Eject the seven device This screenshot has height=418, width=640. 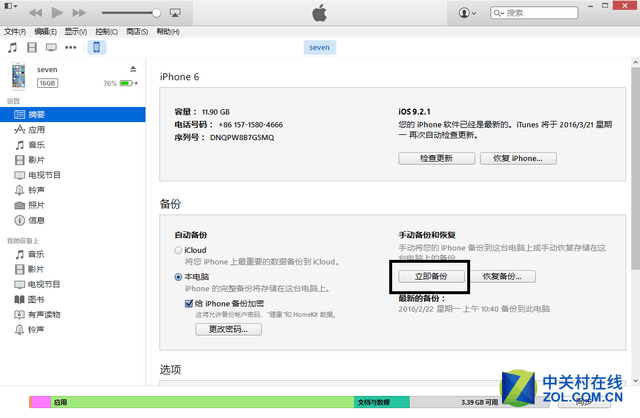point(133,69)
